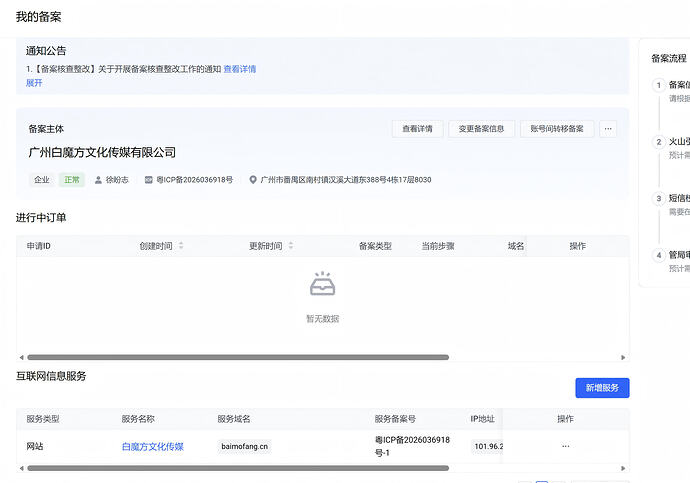
Task: Click the 账号间转移备案 button
Action: pos(557,129)
